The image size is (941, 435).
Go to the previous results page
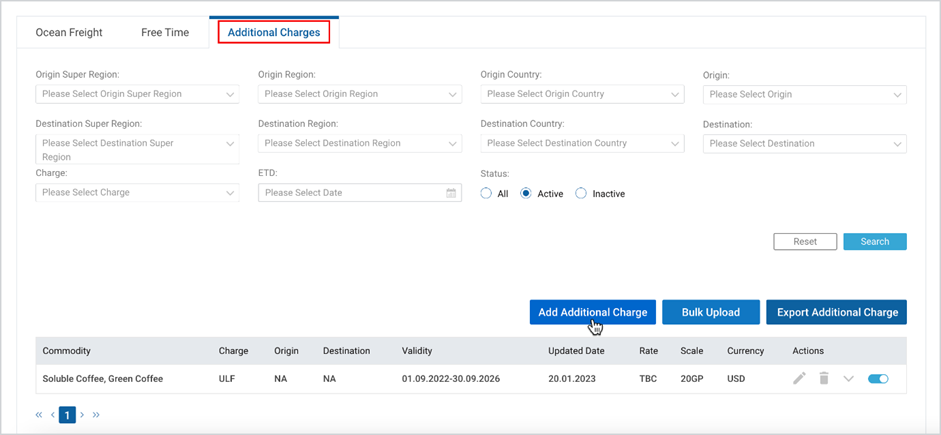click(53, 415)
